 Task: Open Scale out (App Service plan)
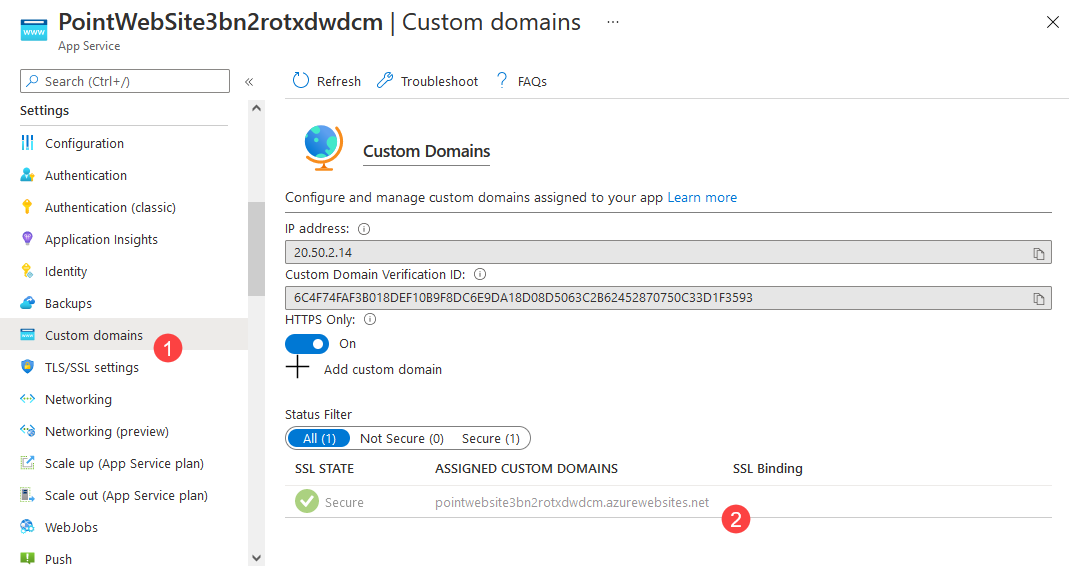pos(124,496)
